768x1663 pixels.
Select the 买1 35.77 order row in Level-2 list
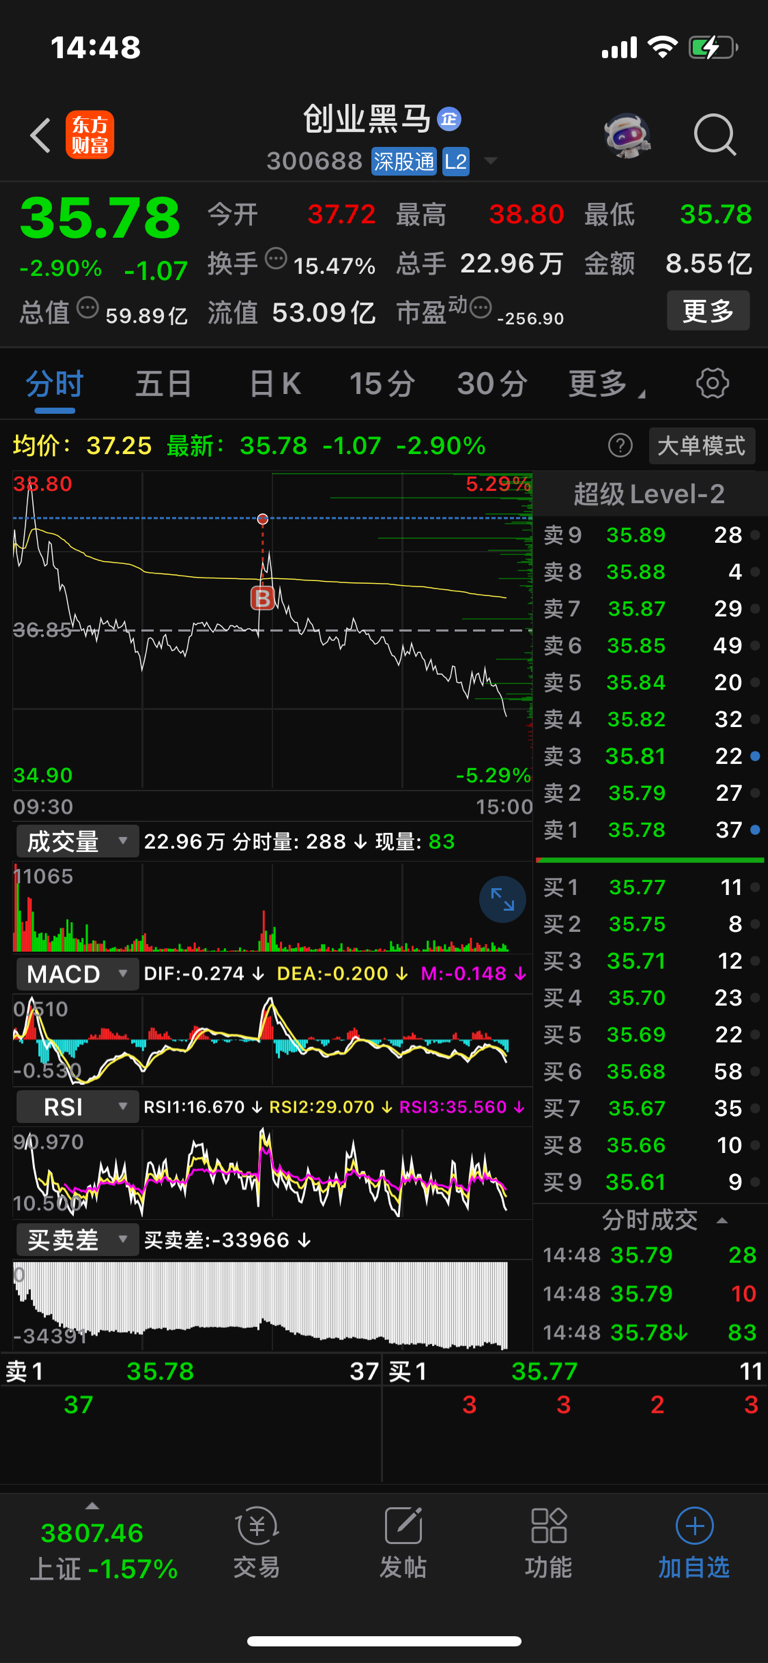[651, 887]
